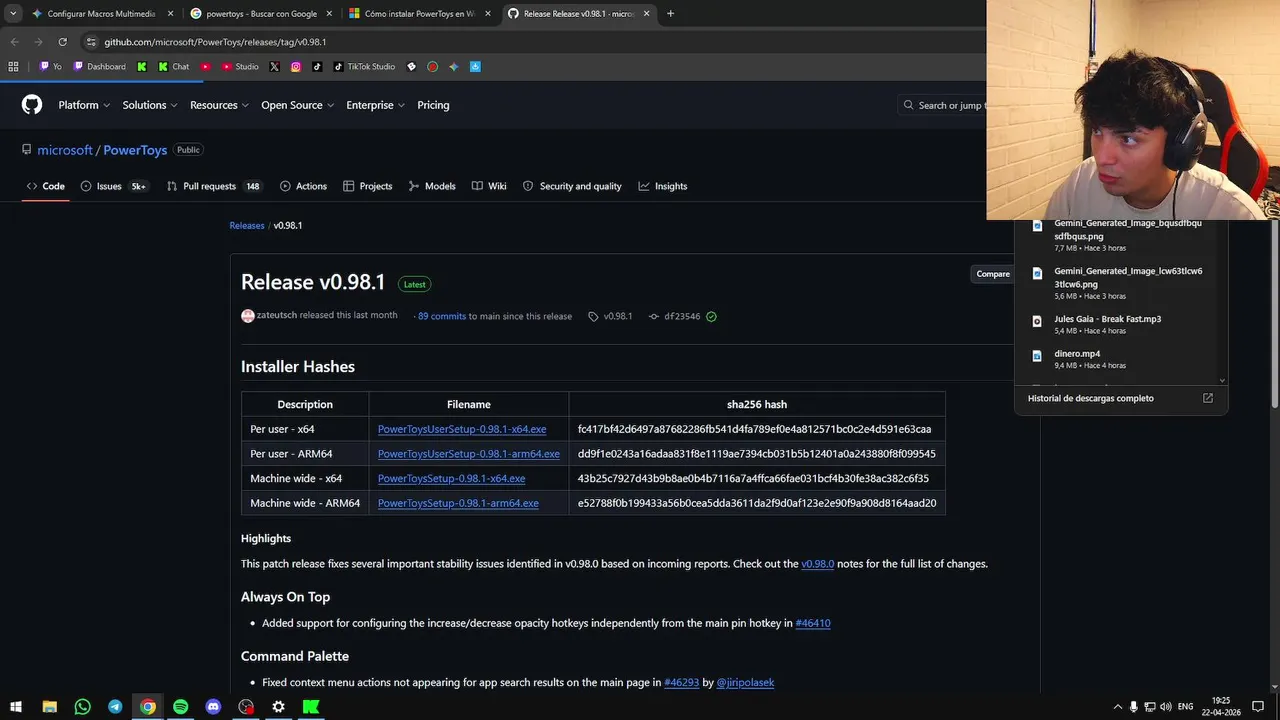Click the file icon for Jules Gaia - Break Fast.mp3
Viewport: 1280px width, 720px height.
click(1037, 321)
